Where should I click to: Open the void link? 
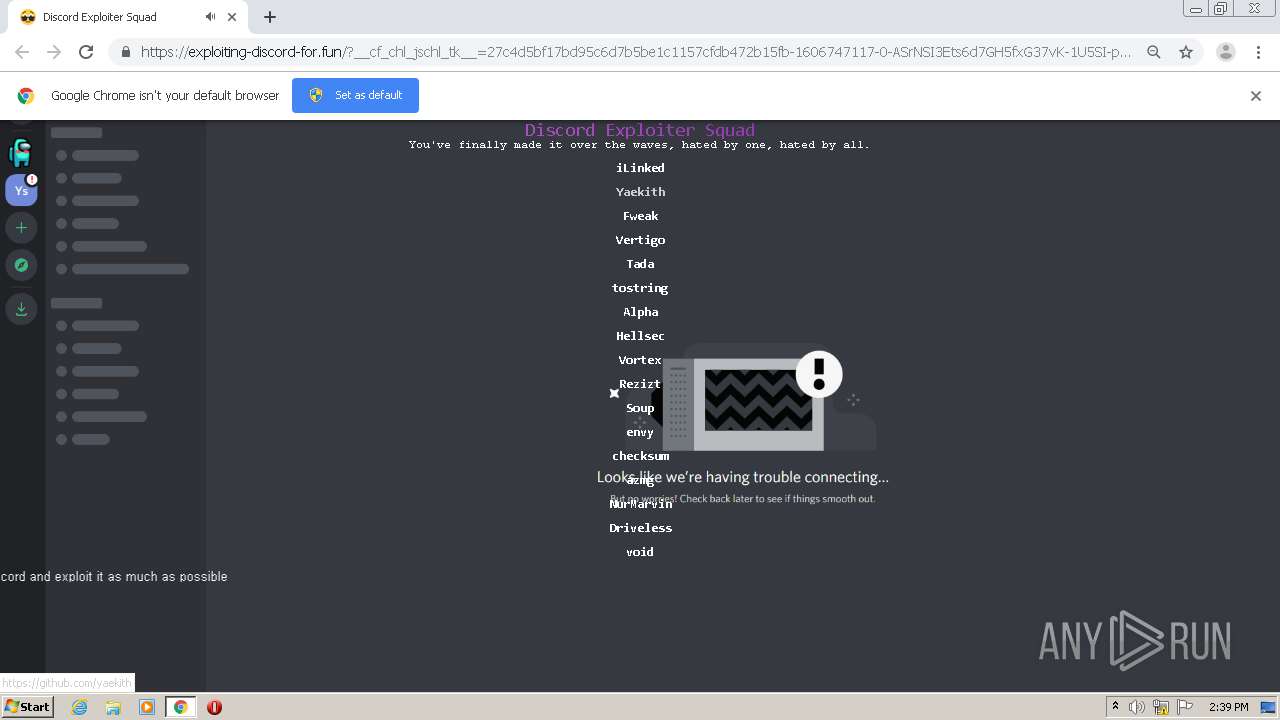[640, 552]
